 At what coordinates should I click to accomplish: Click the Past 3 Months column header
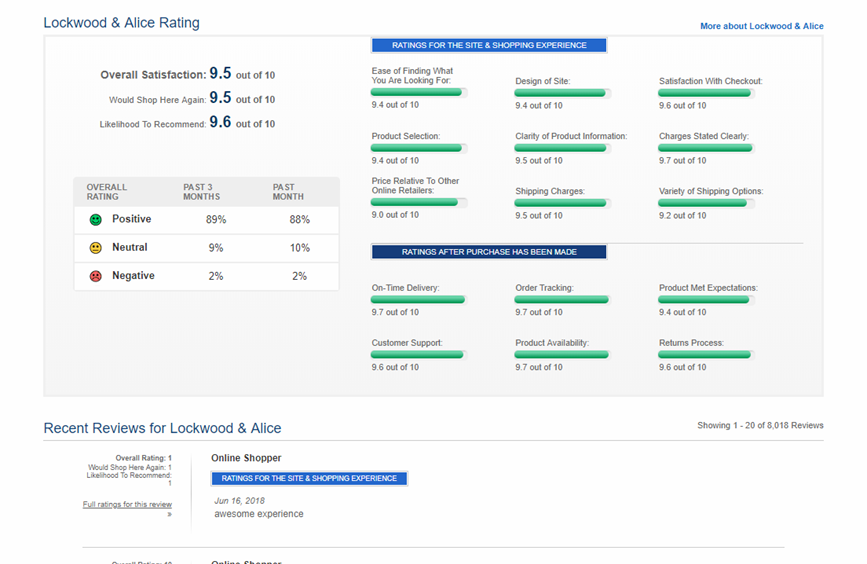[x=201, y=192]
